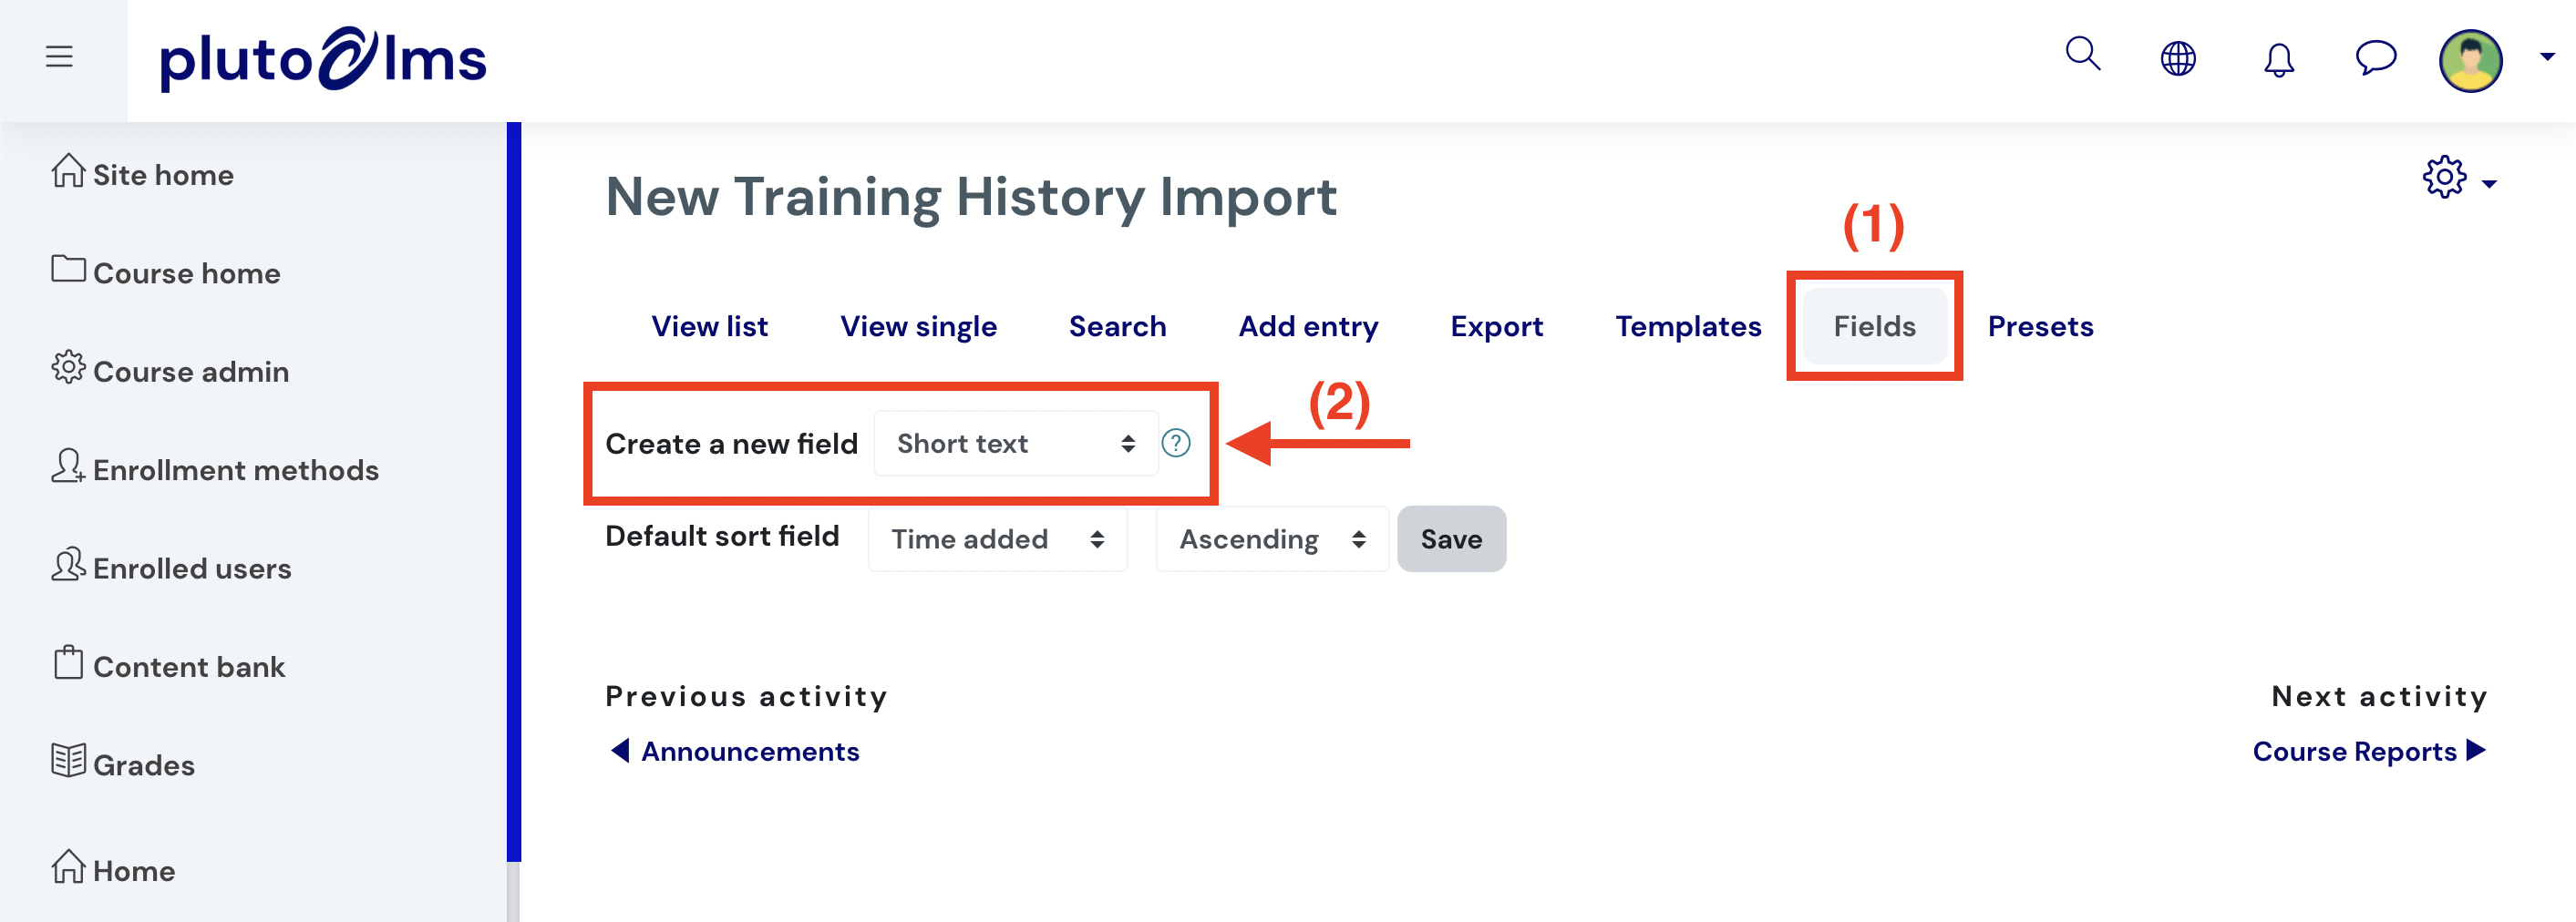Switch to the View single tab
The height and width of the screenshot is (922, 2576).
pos(918,326)
